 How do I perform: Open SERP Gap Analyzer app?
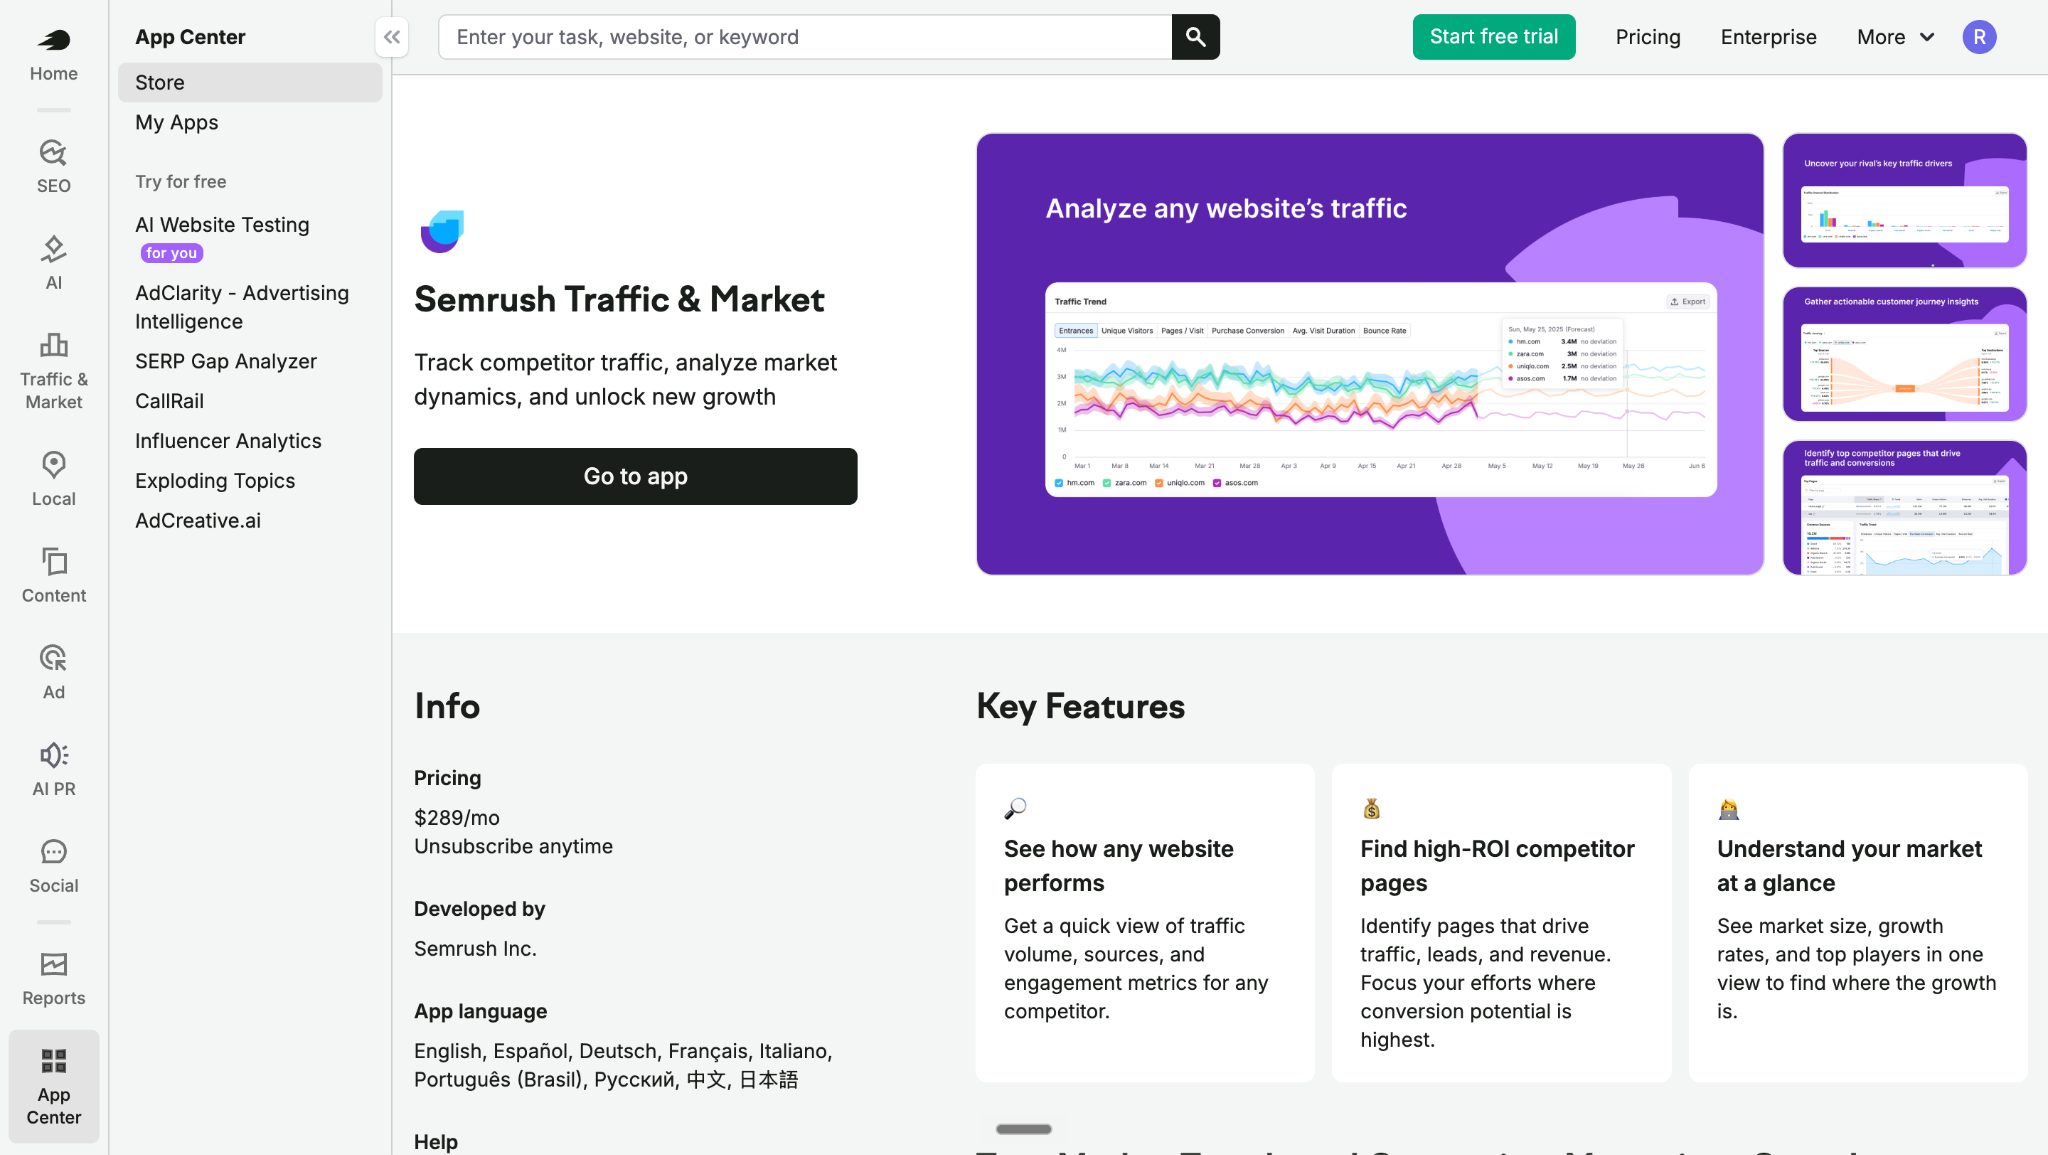click(226, 361)
